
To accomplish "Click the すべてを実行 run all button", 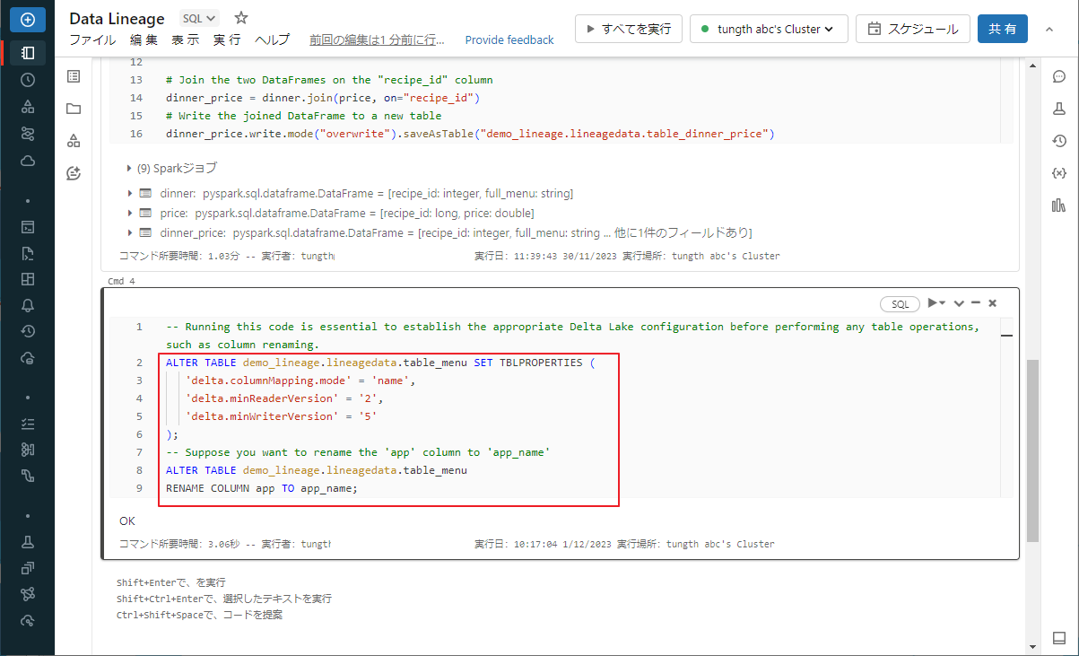I will click(628, 29).
